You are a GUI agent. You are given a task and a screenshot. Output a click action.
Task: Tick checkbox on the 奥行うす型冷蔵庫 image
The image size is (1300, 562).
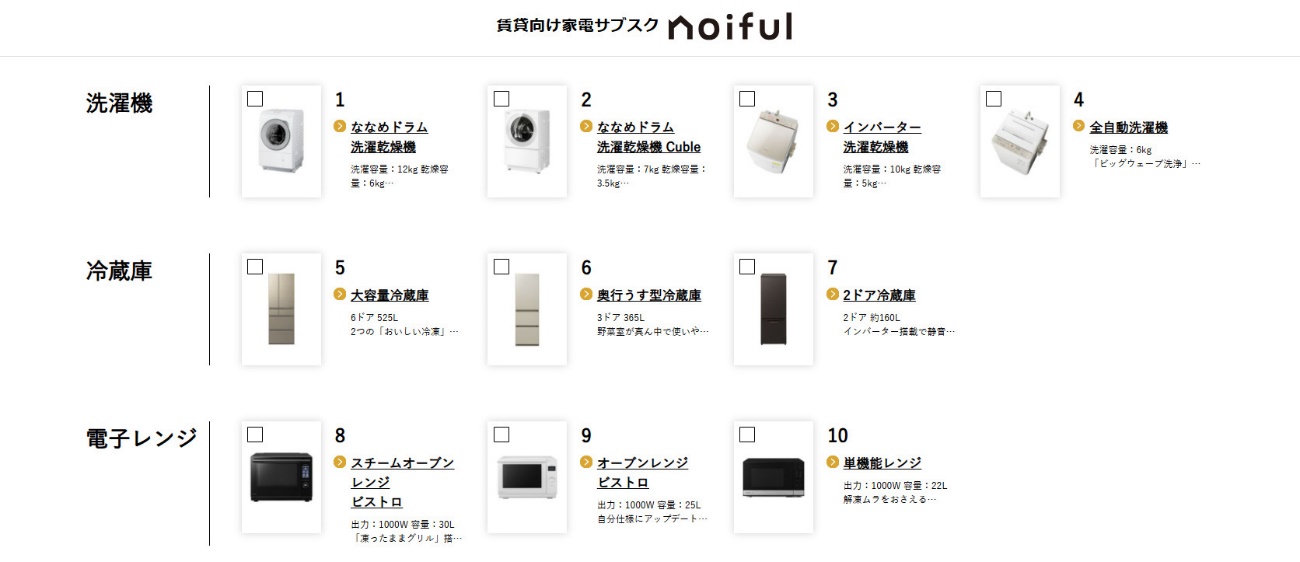(x=502, y=267)
